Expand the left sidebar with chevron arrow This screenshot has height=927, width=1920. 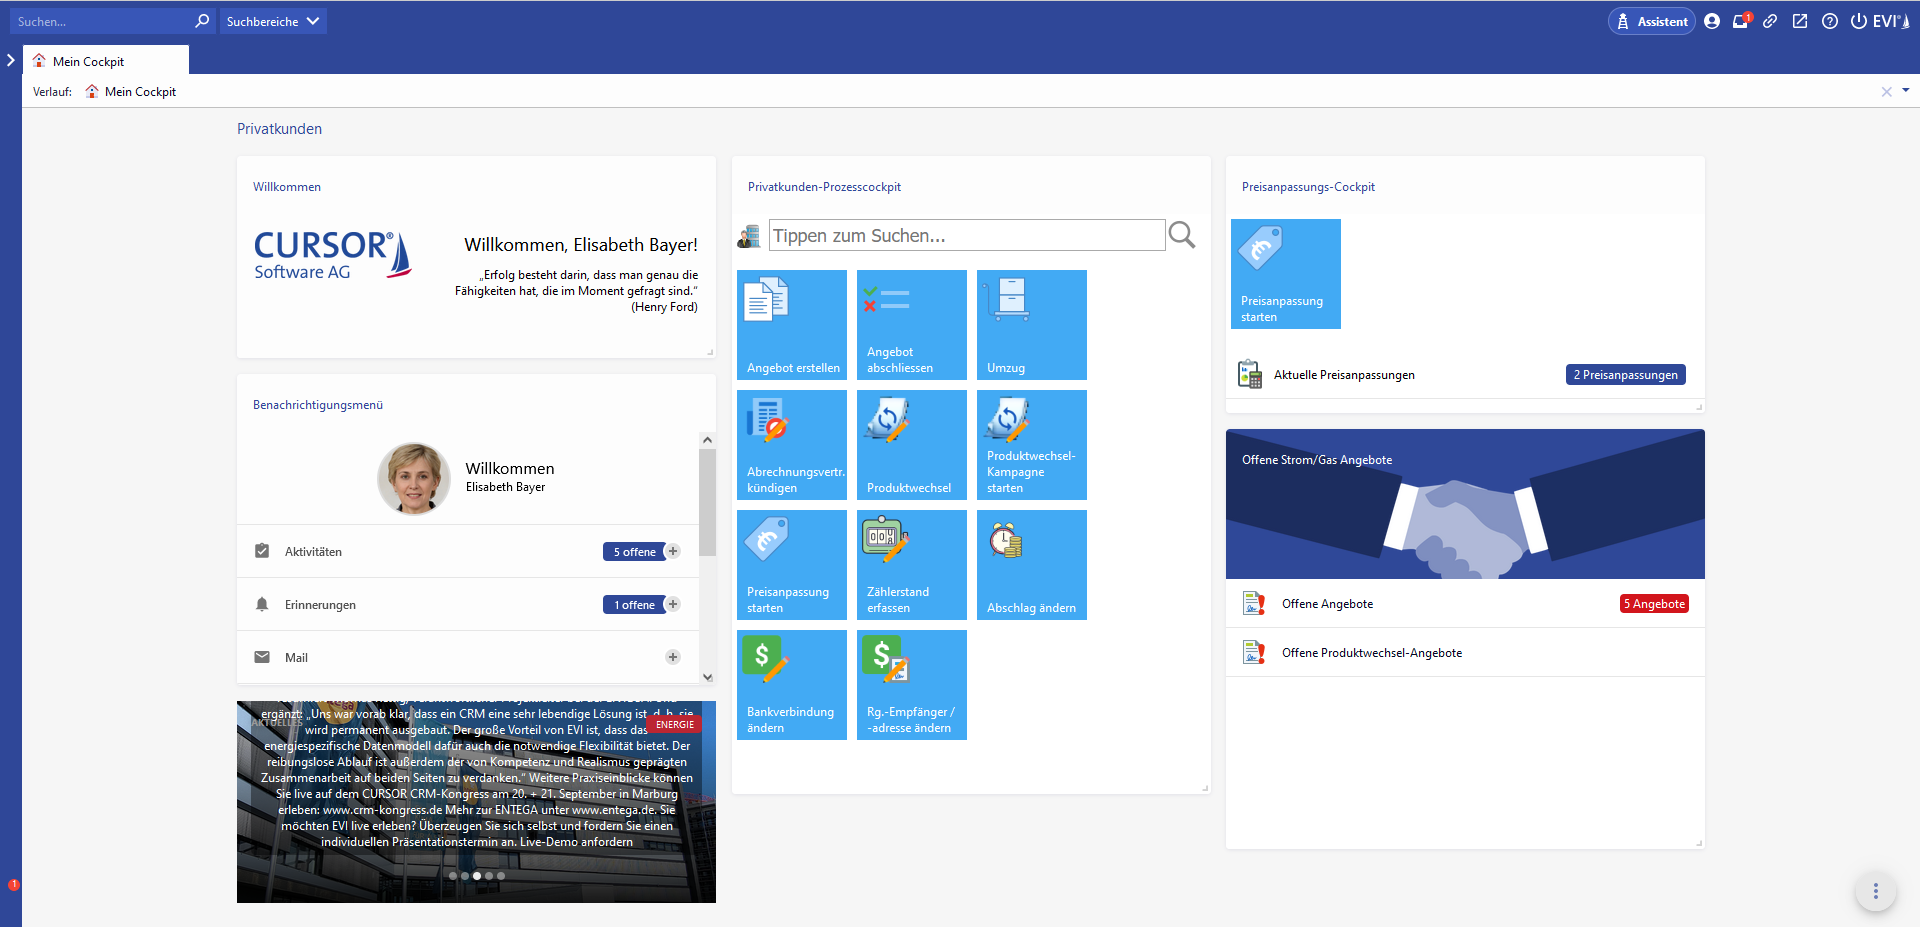click(11, 60)
